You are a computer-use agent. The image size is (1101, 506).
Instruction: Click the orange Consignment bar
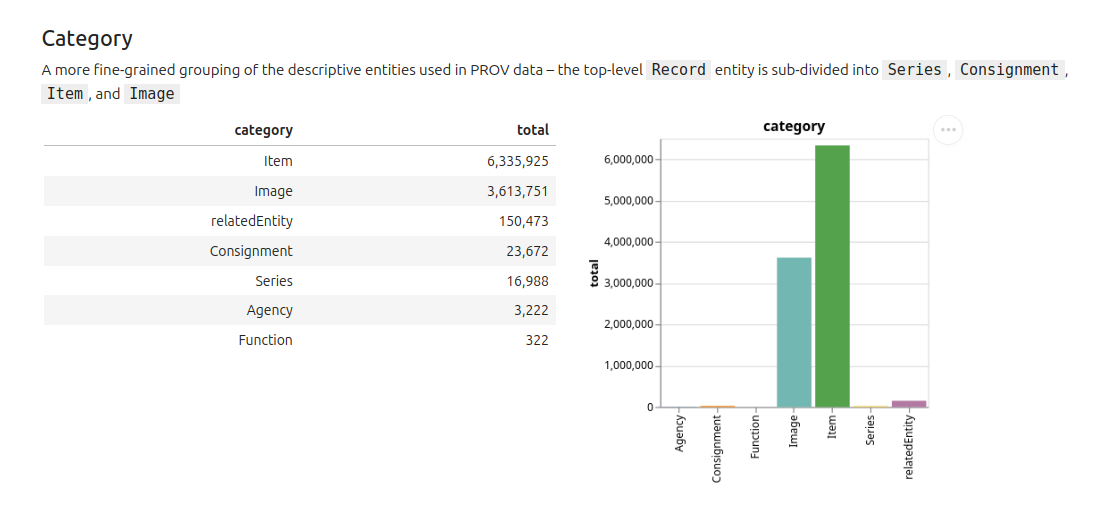tap(718, 406)
